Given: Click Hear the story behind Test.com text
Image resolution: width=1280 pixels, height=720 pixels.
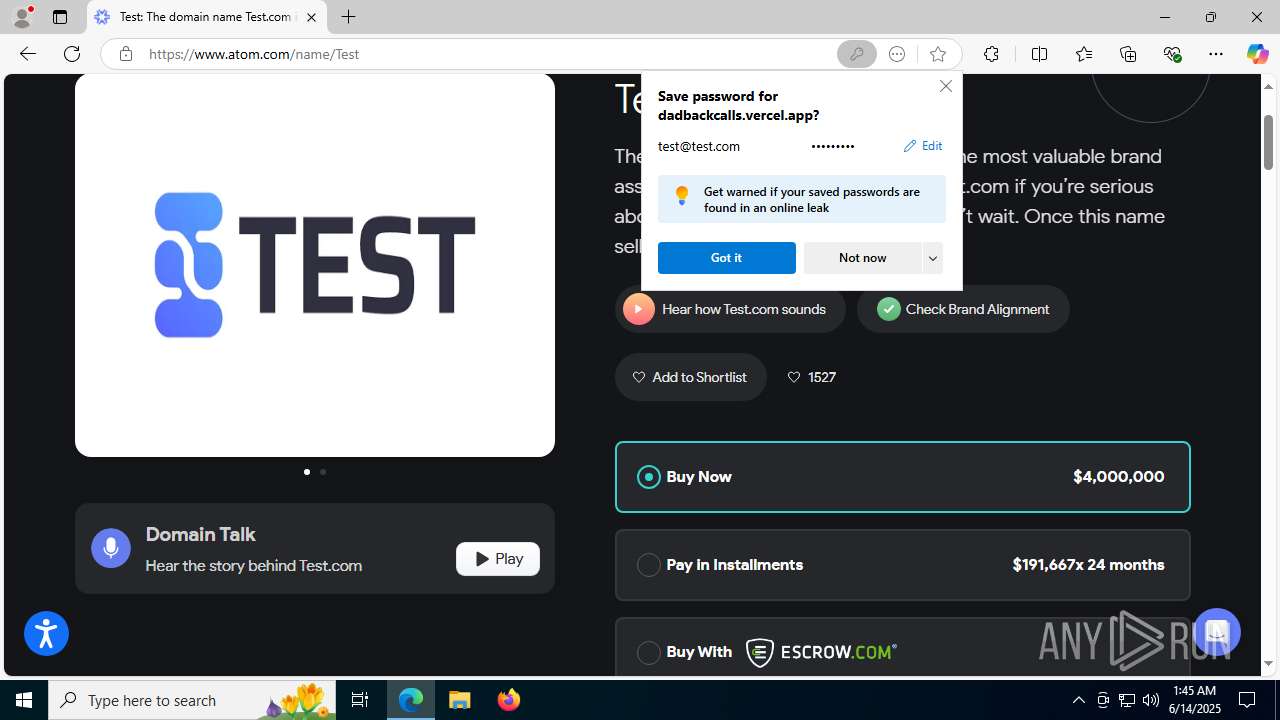Looking at the screenshot, I should (254, 566).
